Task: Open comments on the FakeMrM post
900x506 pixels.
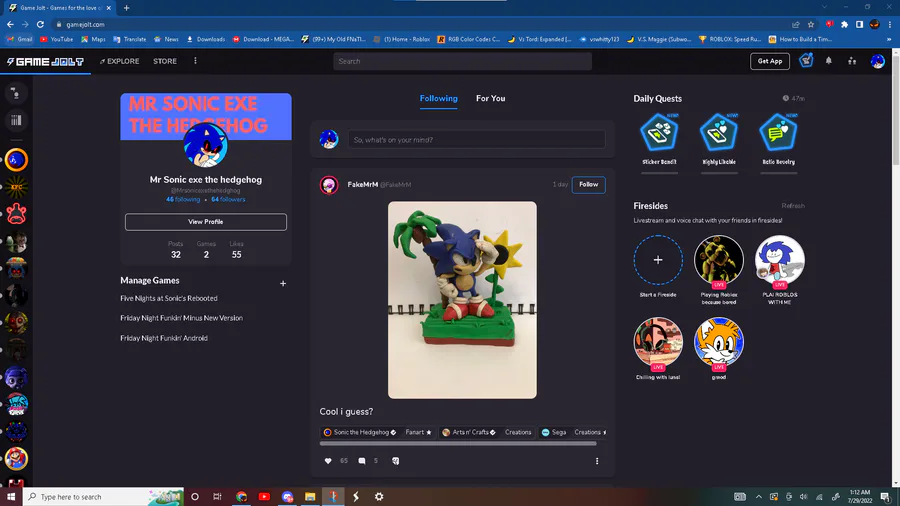Action: pos(362,461)
